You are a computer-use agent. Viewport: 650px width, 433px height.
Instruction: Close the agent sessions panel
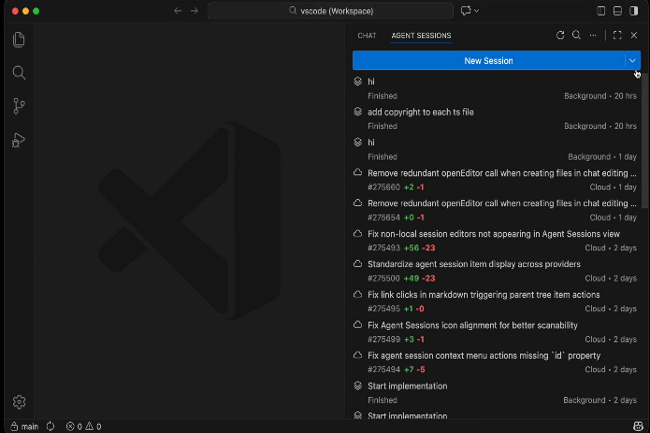(634, 35)
